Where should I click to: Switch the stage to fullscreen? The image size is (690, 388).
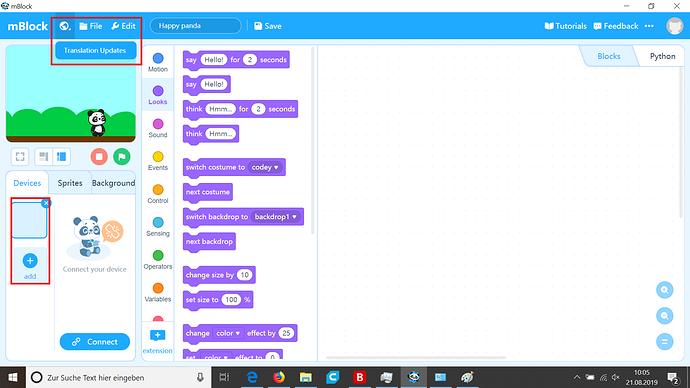click(20, 157)
